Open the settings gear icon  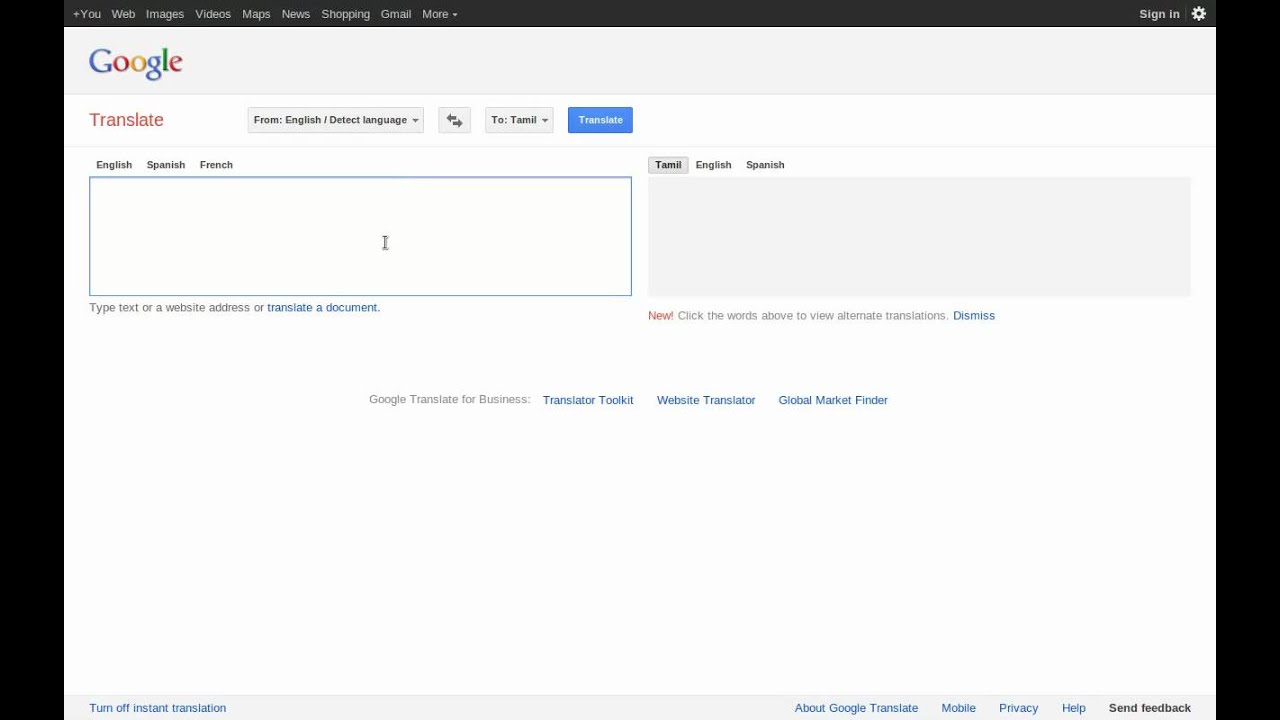coord(1198,14)
